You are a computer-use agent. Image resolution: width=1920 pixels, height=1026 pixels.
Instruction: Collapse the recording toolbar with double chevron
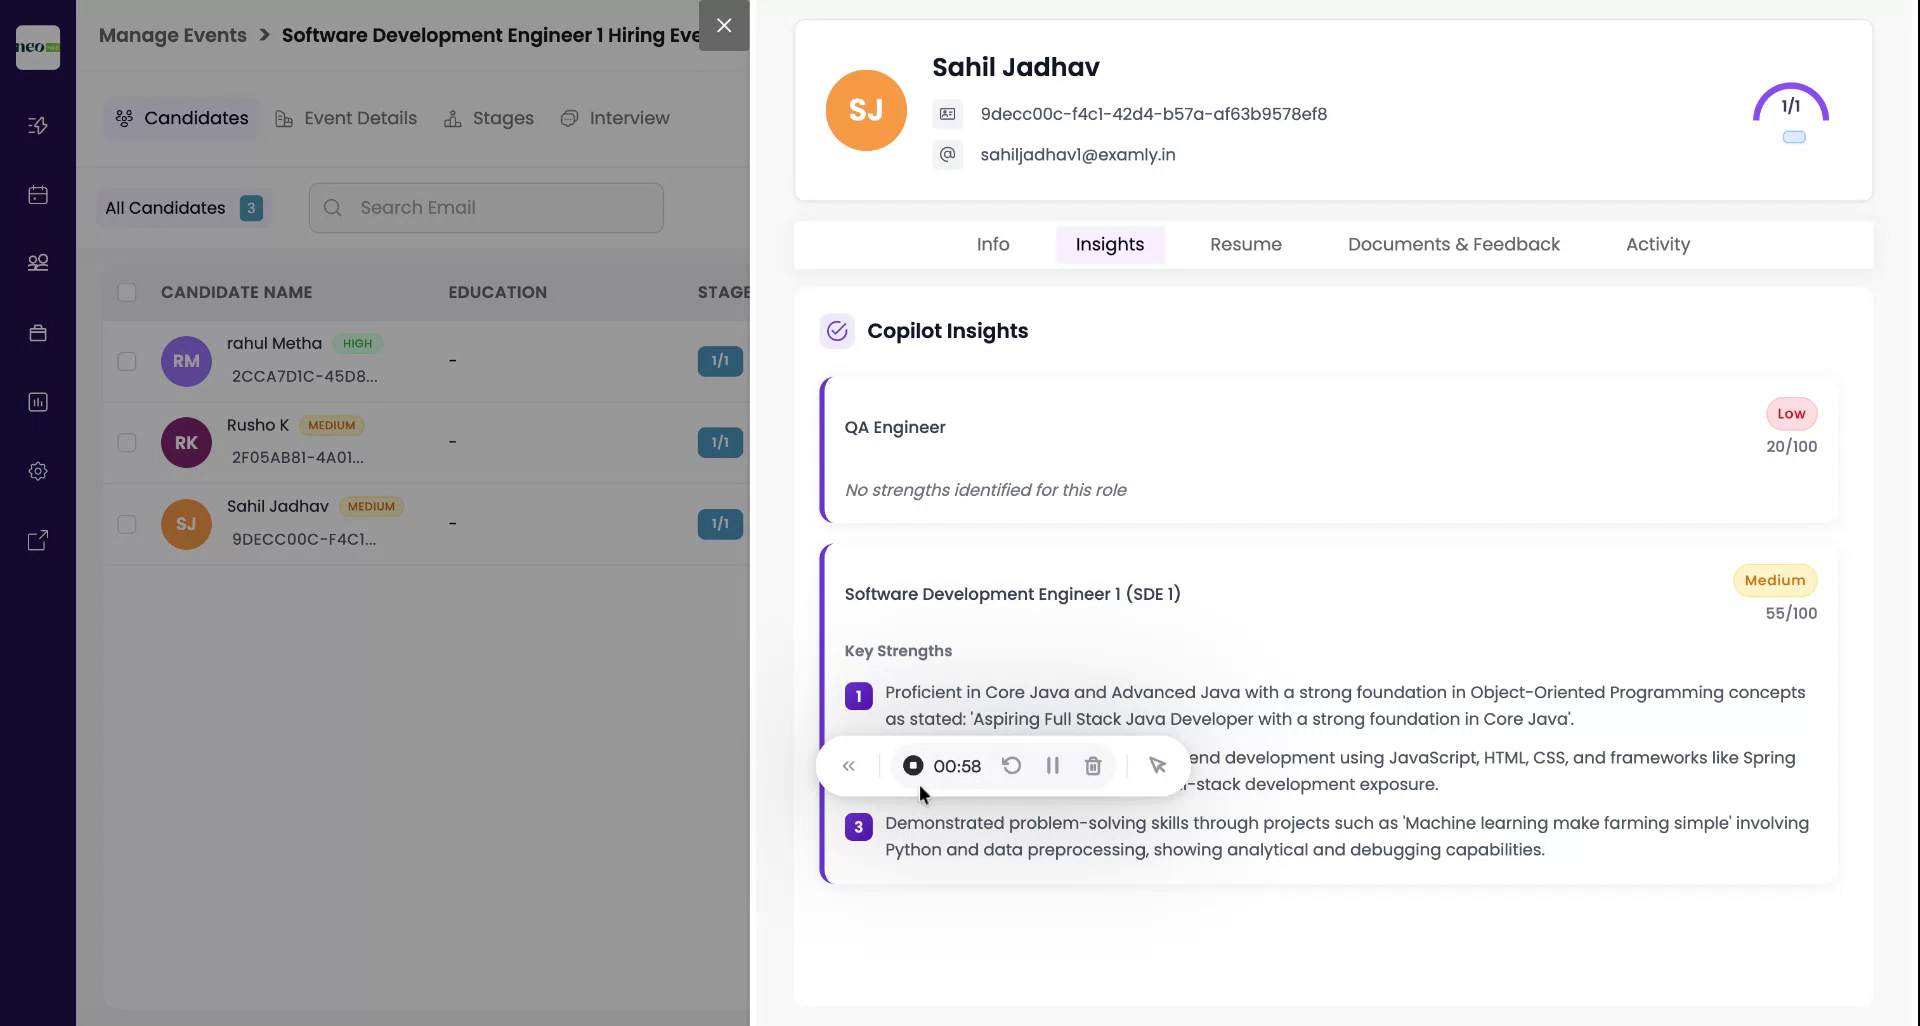coord(848,765)
